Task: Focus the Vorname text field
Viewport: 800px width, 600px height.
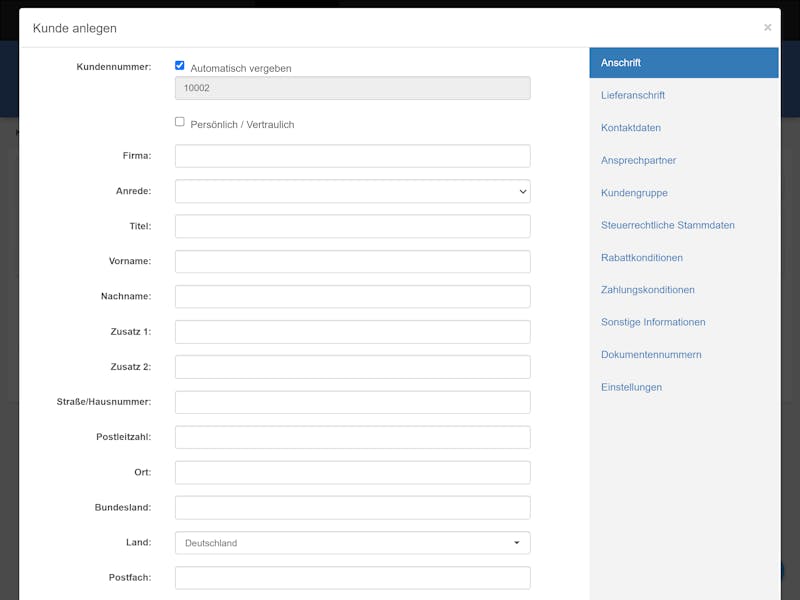Action: pyautogui.click(x=353, y=261)
